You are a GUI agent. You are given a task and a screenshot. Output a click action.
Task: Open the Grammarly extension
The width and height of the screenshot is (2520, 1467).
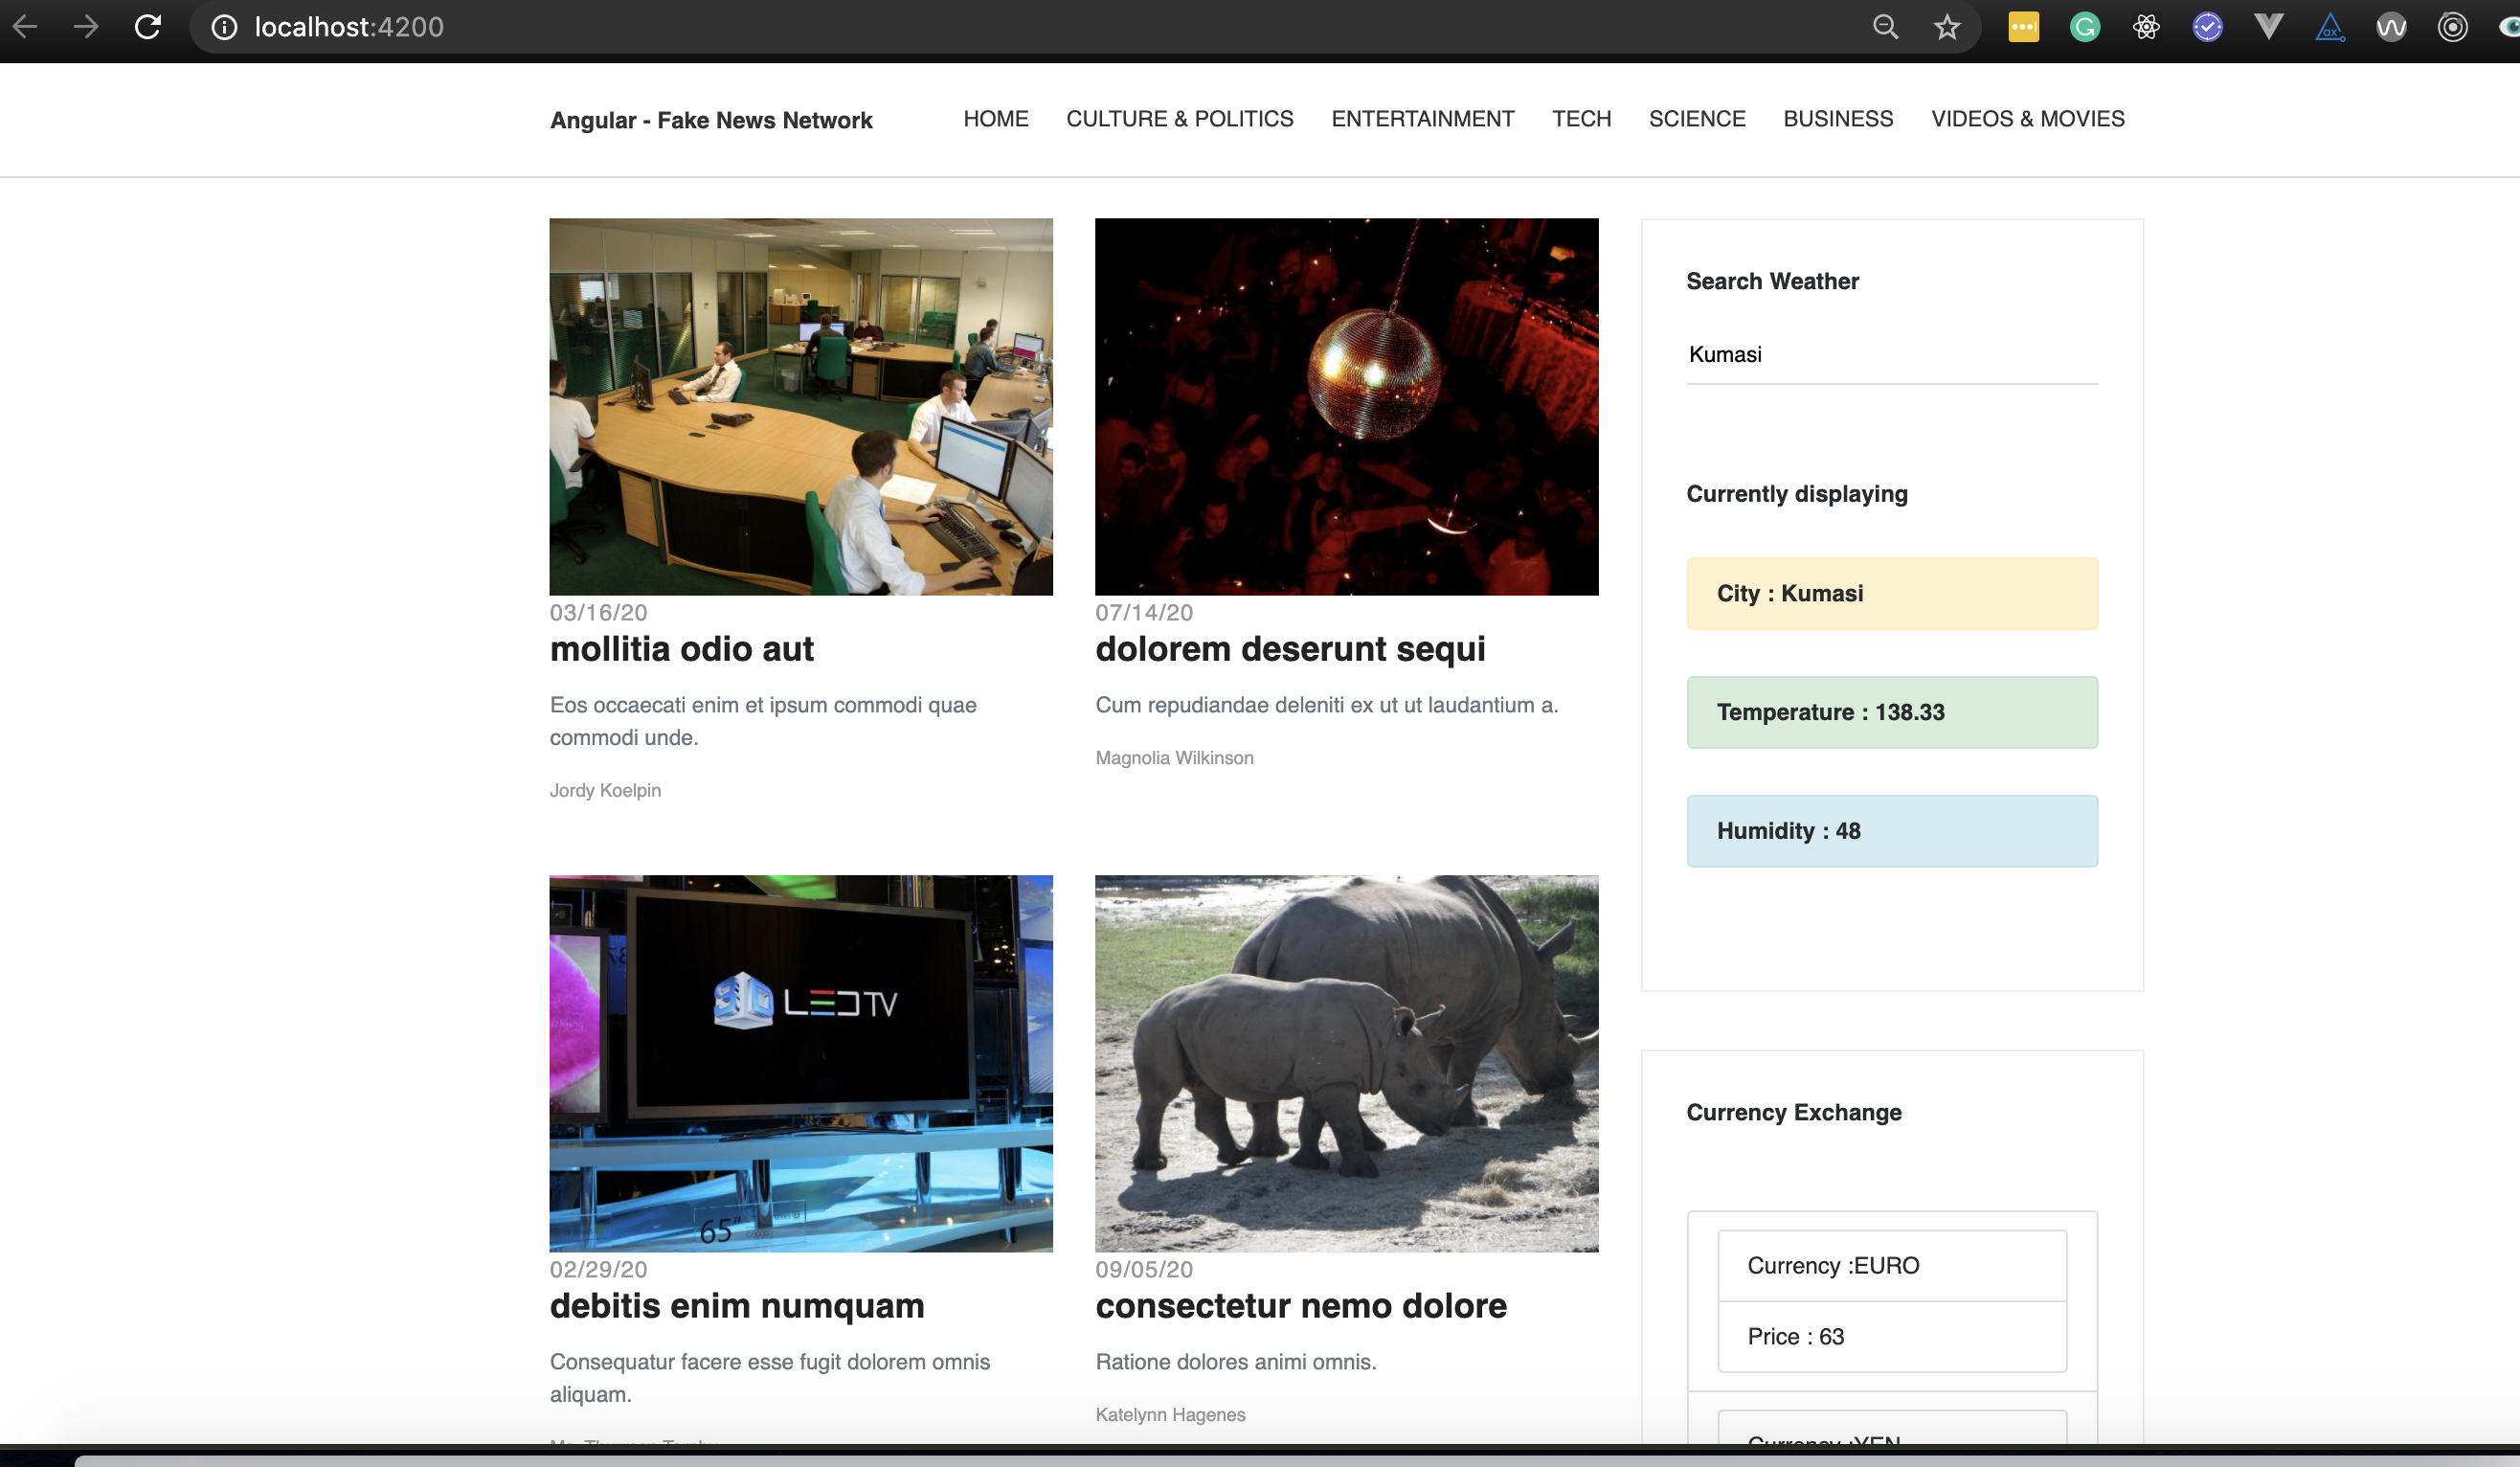coord(2085,27)
